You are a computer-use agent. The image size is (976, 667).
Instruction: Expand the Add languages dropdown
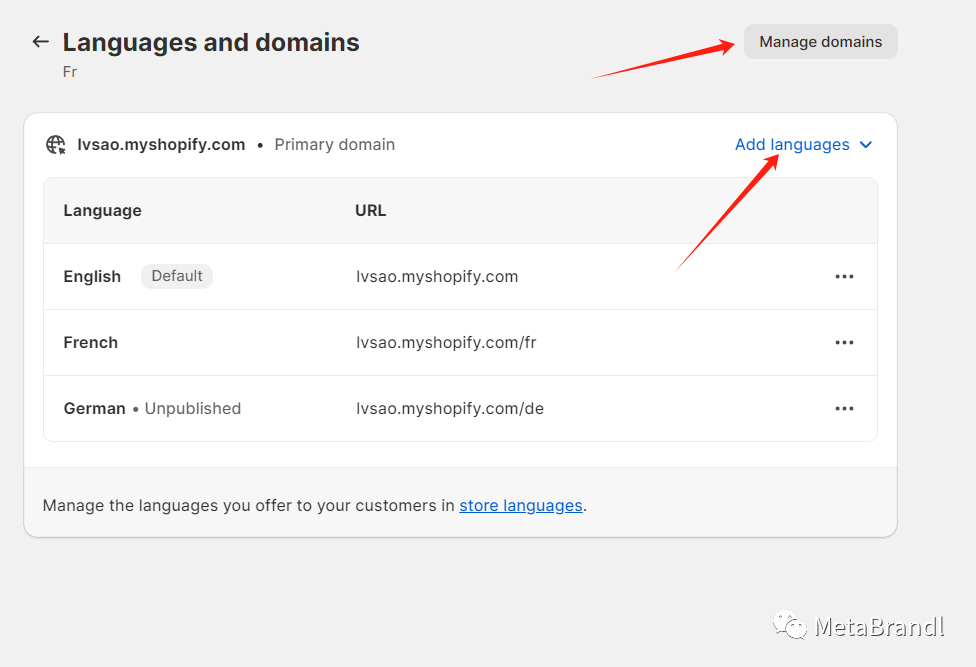[804, 144]
